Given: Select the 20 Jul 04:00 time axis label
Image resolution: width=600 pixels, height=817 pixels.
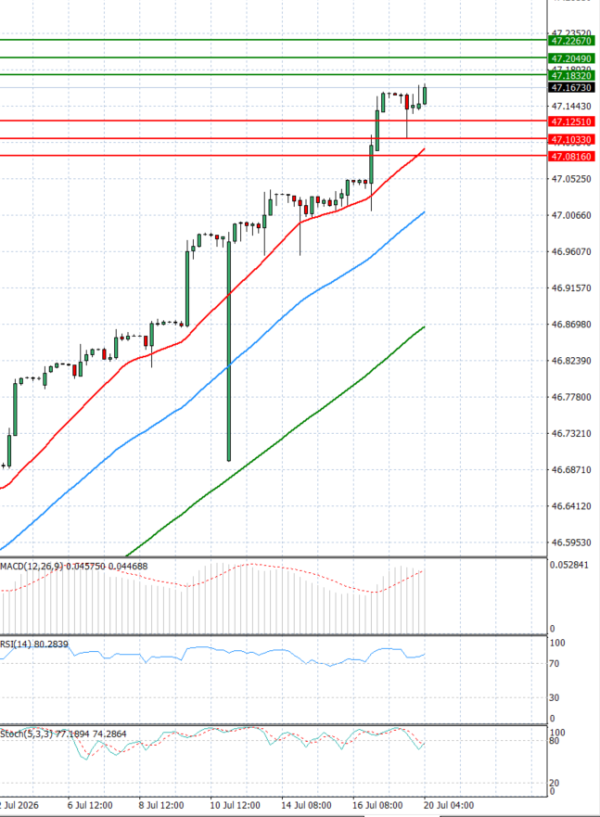Looking at the screenshot, I should click(x=449, y=805).
